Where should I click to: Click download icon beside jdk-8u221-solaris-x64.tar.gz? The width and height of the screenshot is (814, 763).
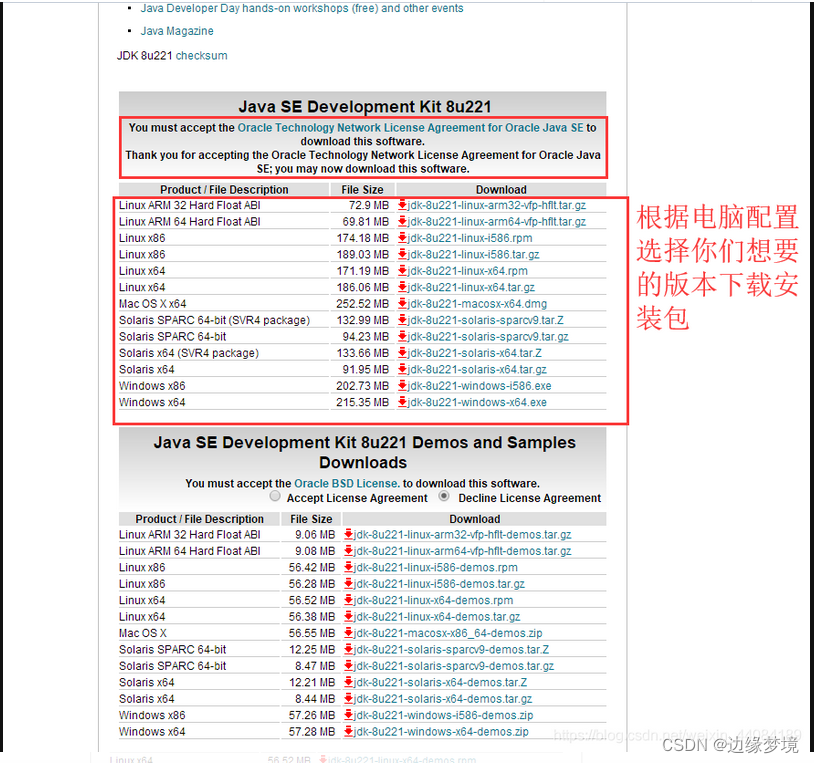402,370
